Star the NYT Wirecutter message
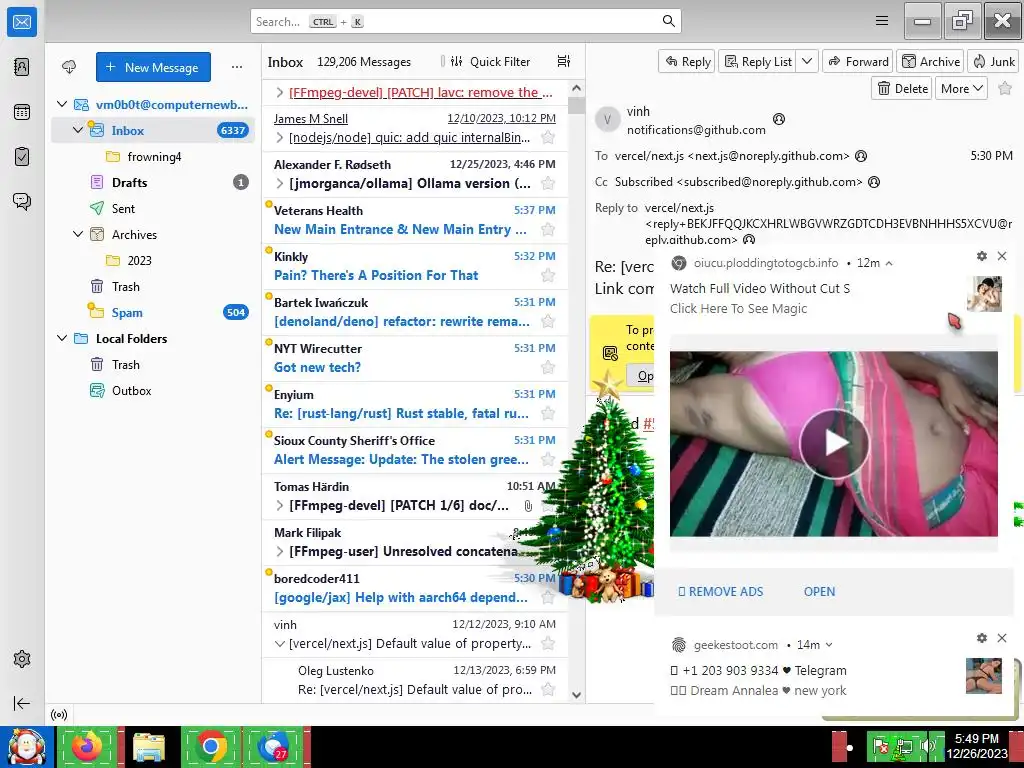Image resolution: width=1024 pixels, height=768 pixels. tap(548, 367)
